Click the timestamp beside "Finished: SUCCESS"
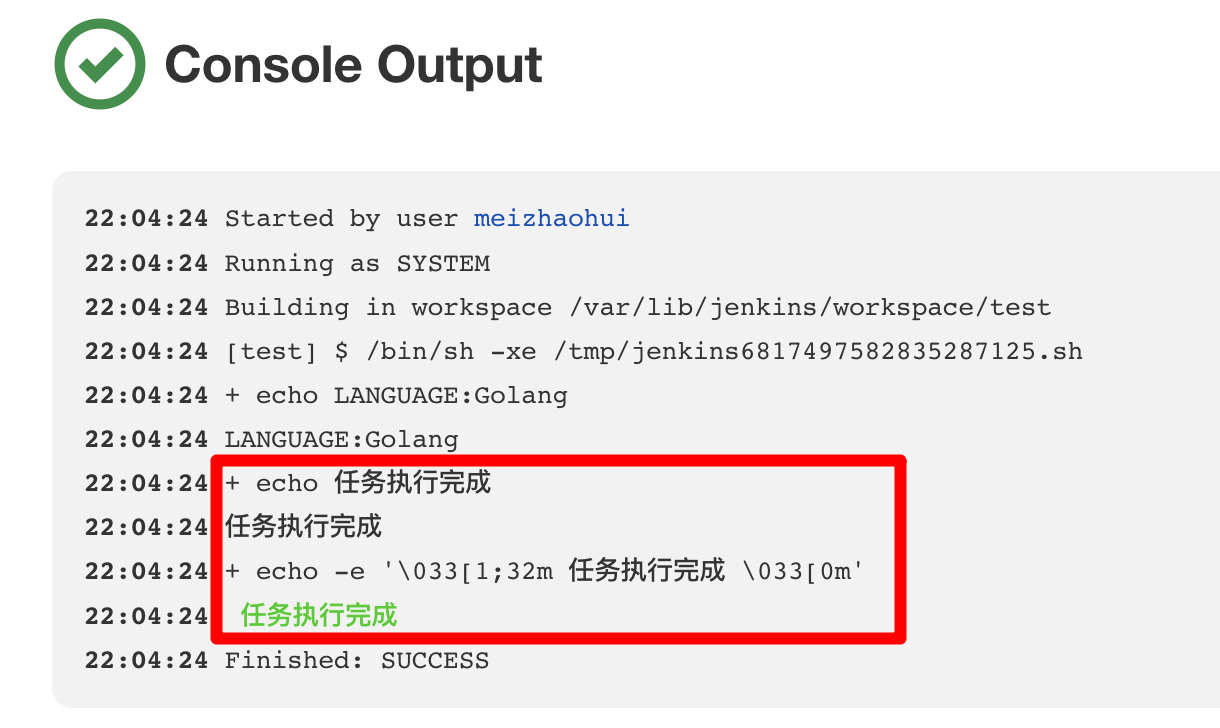The image size is (1220, 728). (x=146, y=661)
